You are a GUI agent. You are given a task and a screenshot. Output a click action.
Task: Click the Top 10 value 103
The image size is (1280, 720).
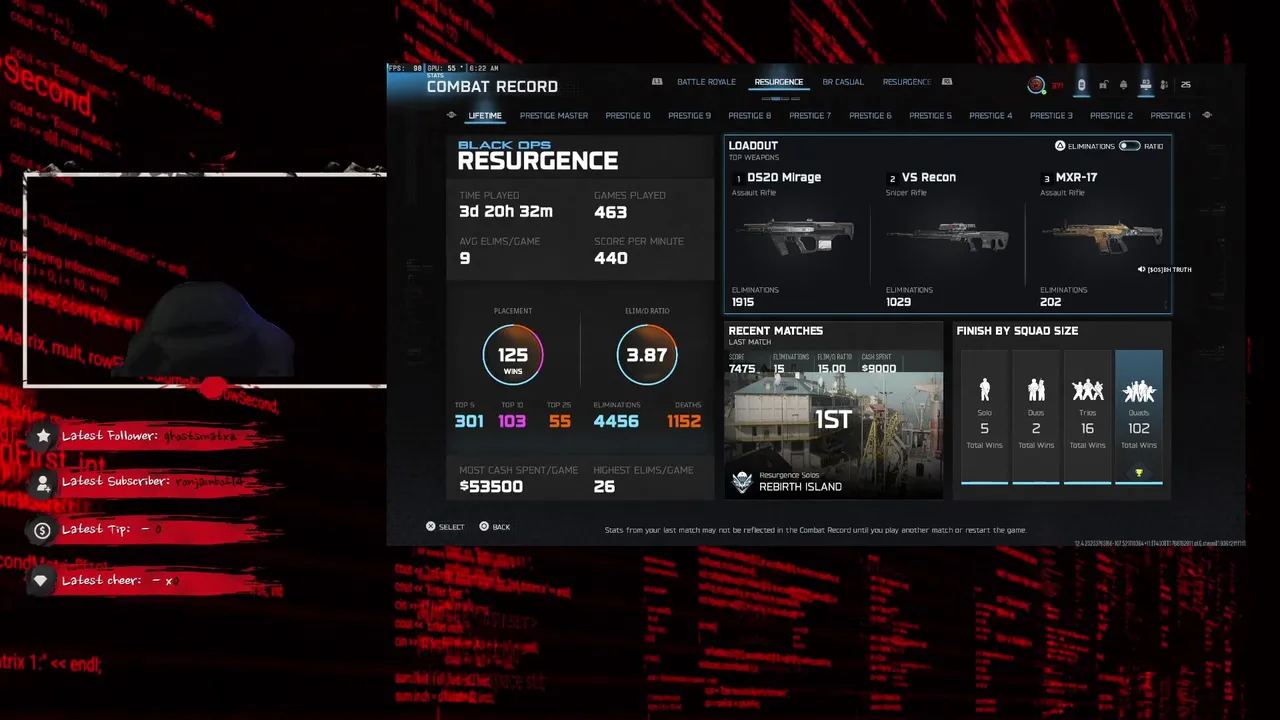click(512, 421)
